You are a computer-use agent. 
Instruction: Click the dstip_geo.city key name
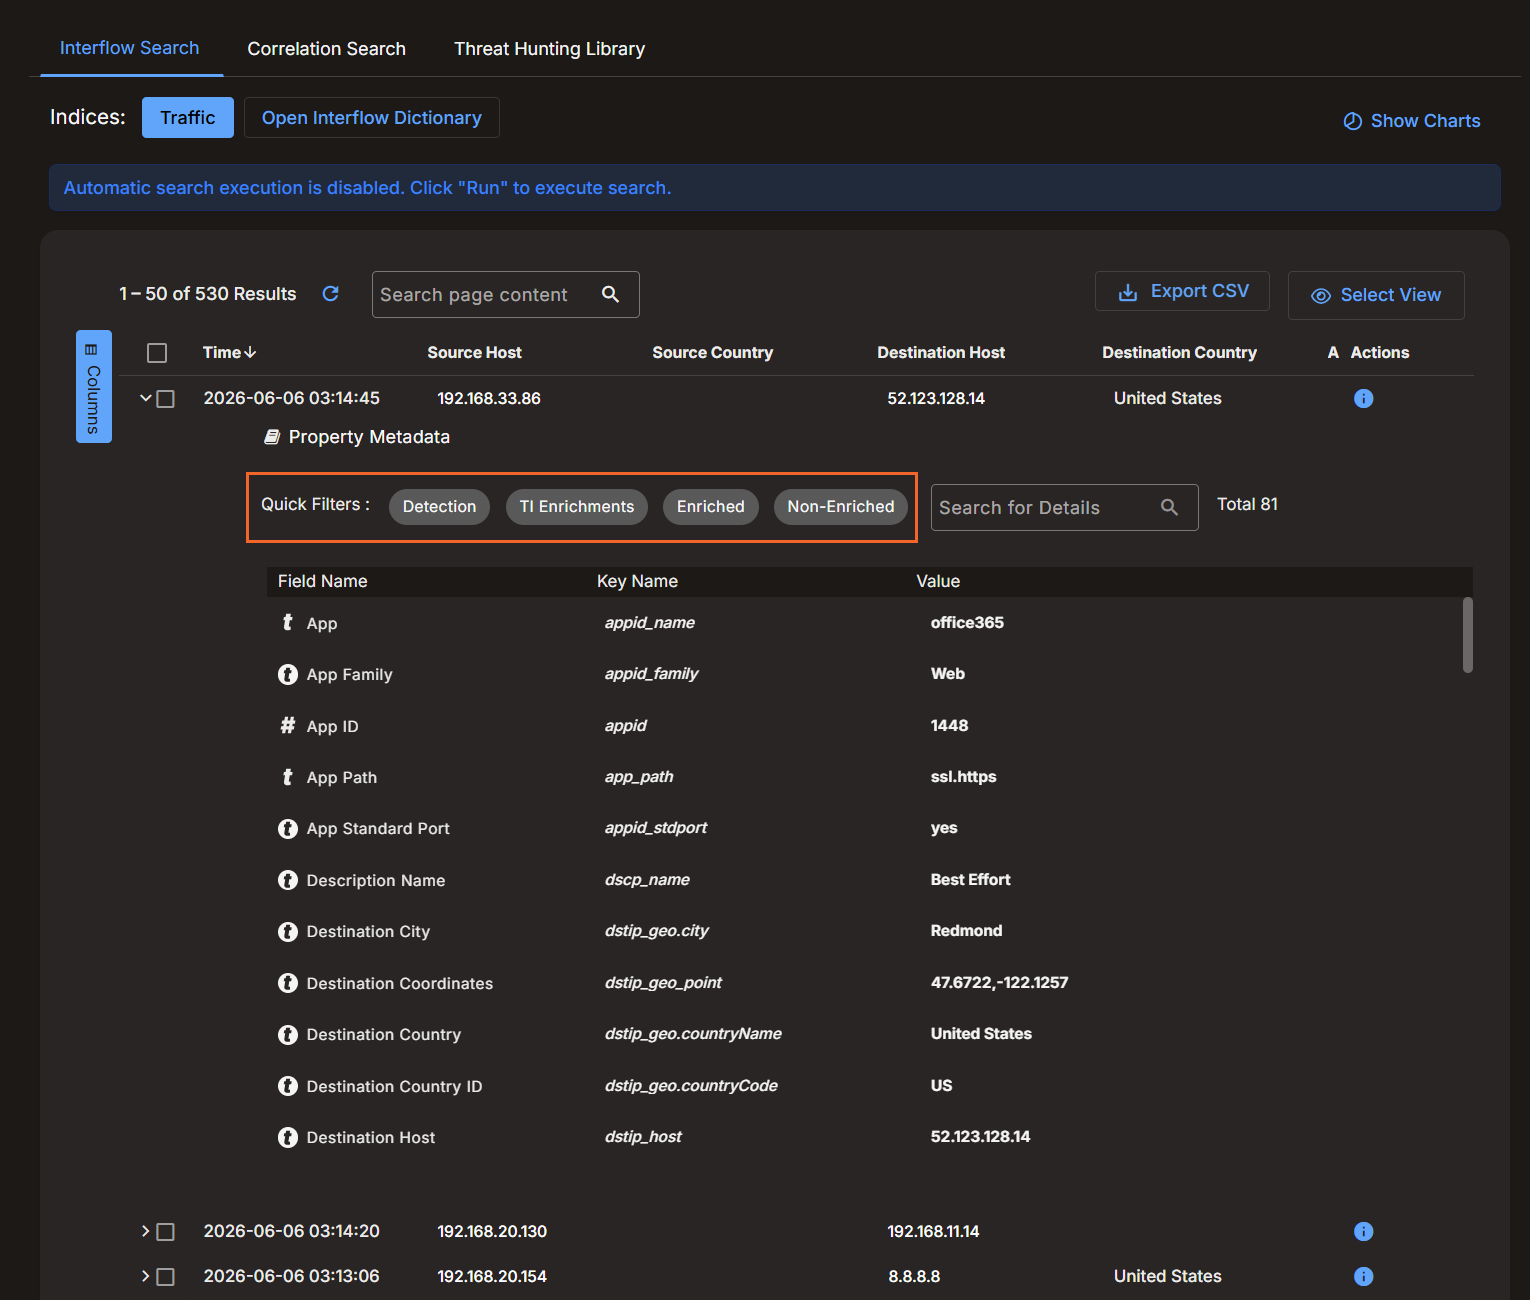pyautogui.click(x=656, y=931)
